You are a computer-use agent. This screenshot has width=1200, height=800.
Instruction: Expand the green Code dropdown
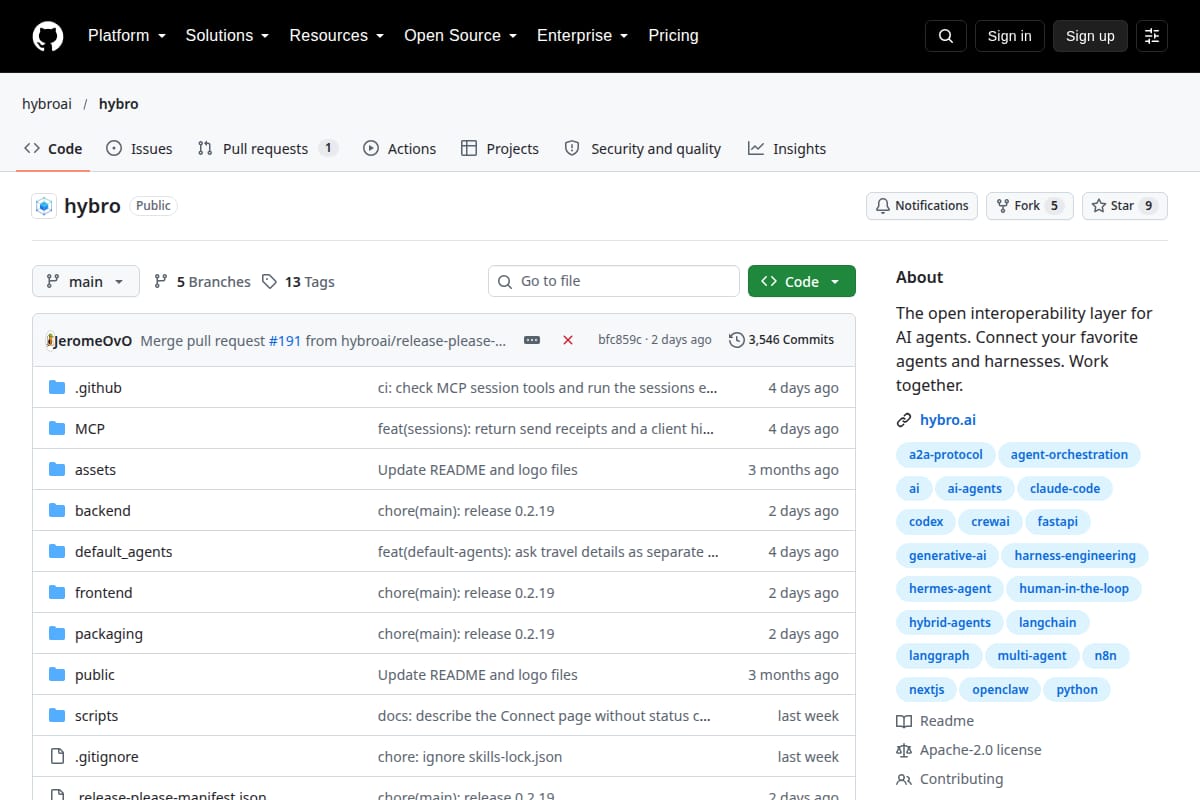(x=802, y=282)
